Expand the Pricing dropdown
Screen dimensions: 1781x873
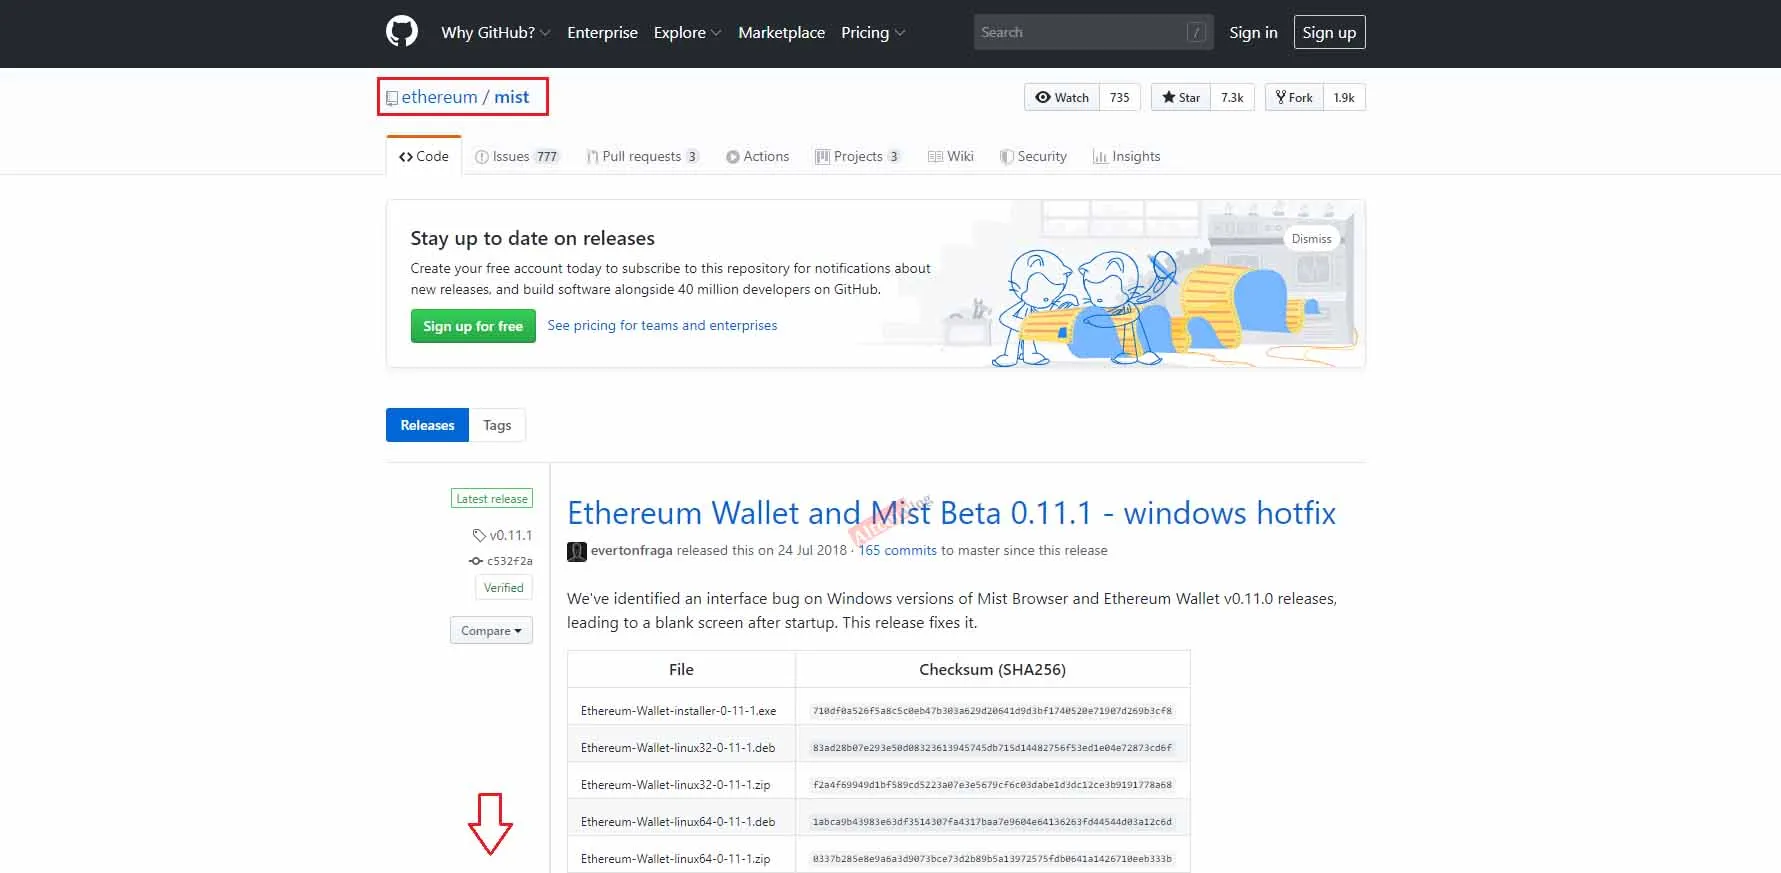click(x=872, y=32)
